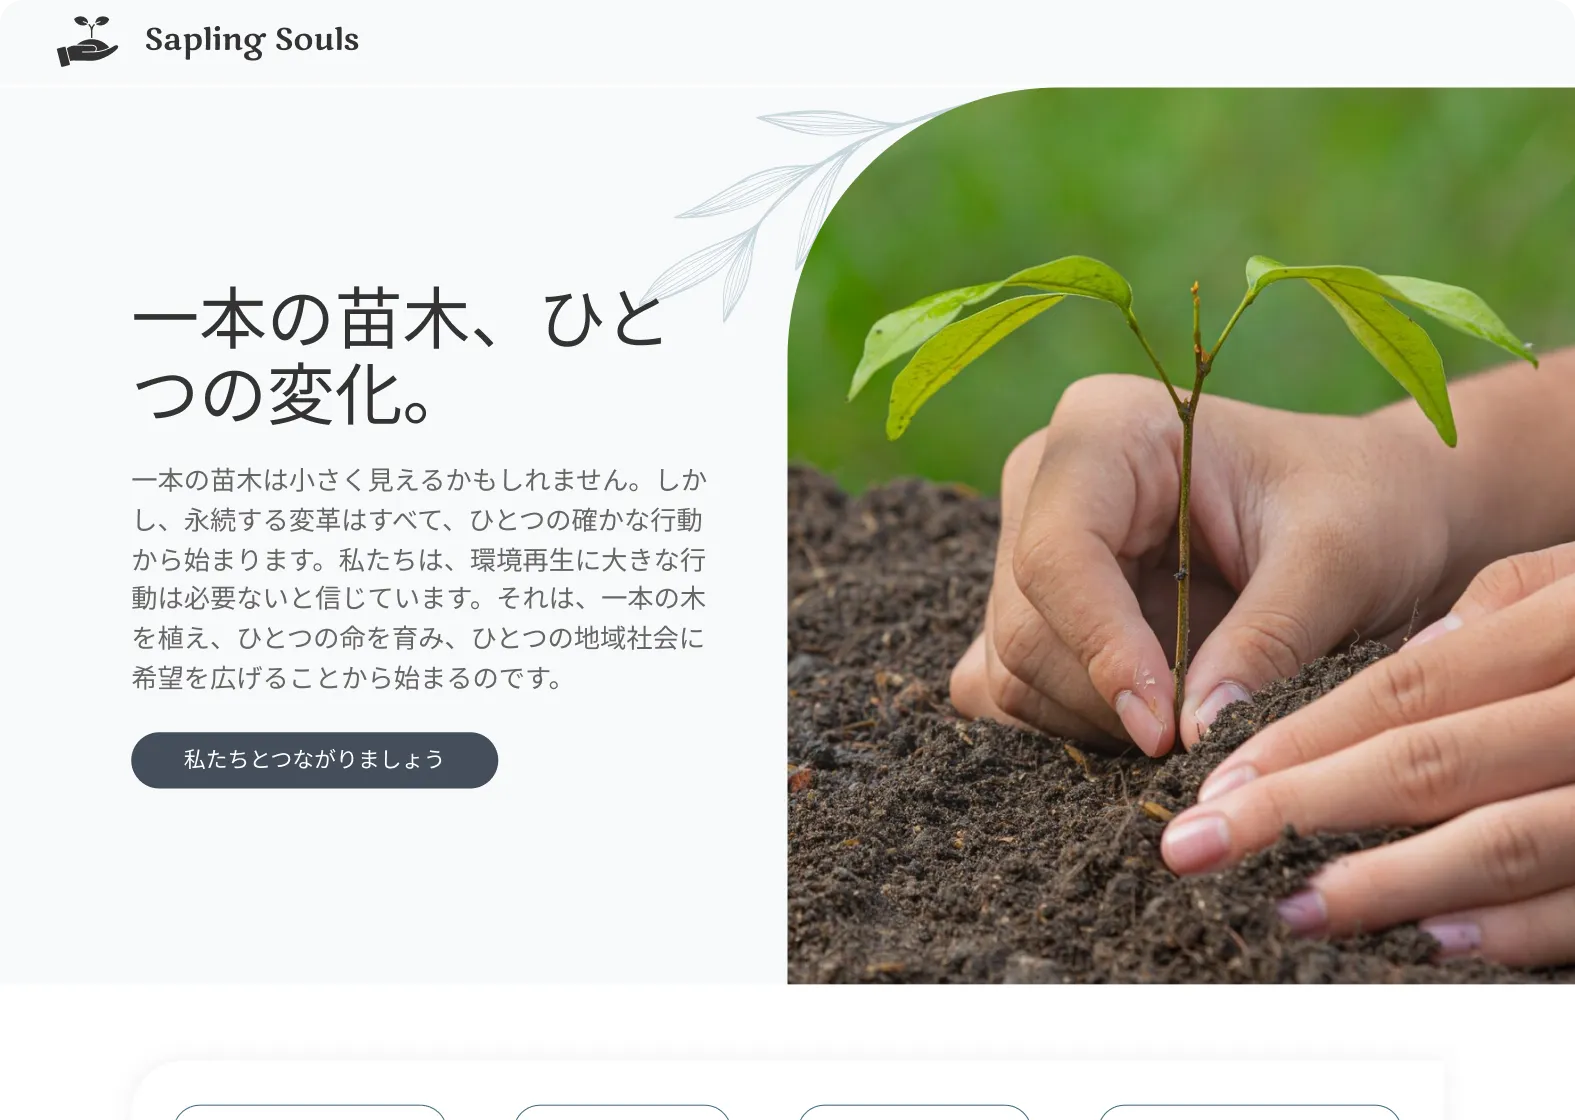Click the word 環境再生 in the paragraph
The image size is (1575, 1120).
point(522,559)
